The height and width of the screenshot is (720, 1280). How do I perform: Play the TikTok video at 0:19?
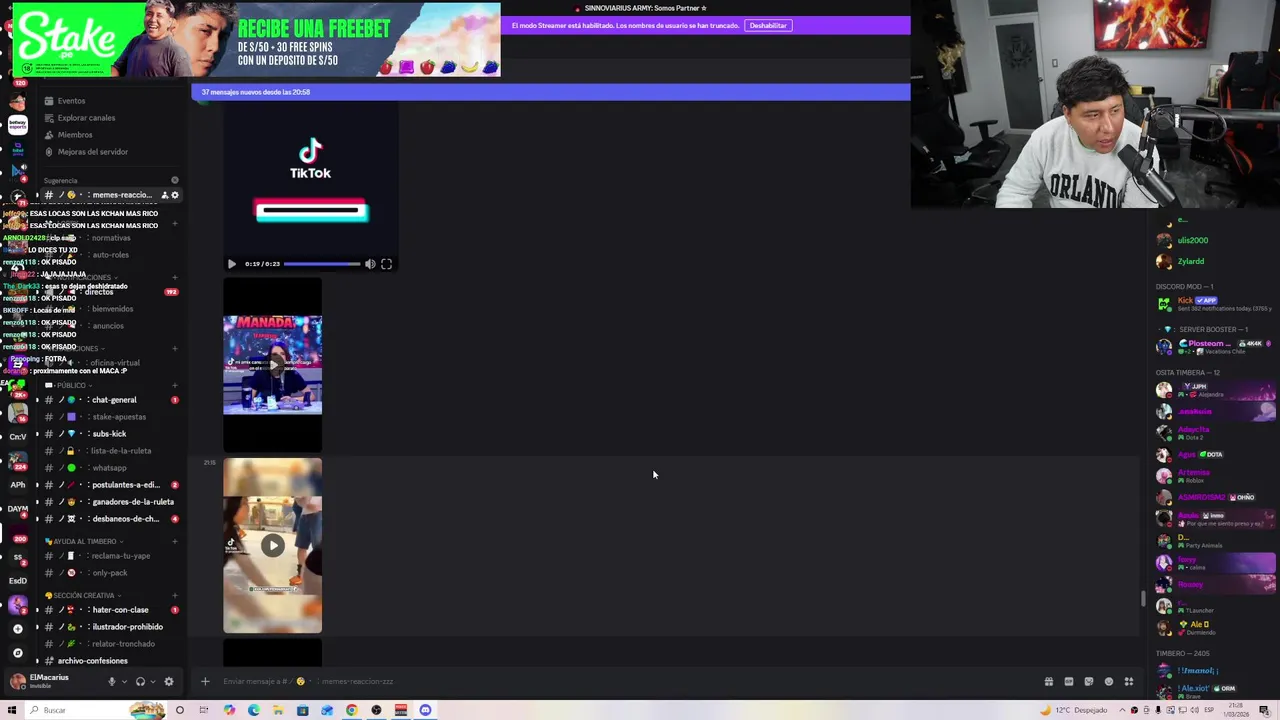pos(231,264)
